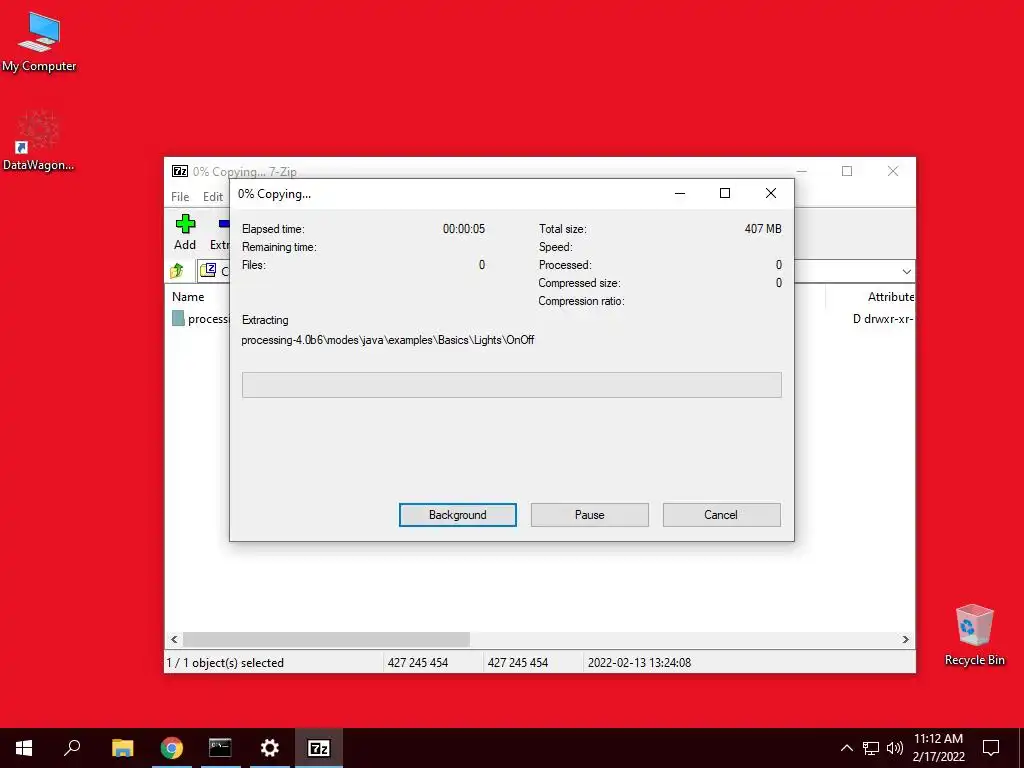Click the Attributes column header
Screen dimensions: 1024x768
[890, 296]
